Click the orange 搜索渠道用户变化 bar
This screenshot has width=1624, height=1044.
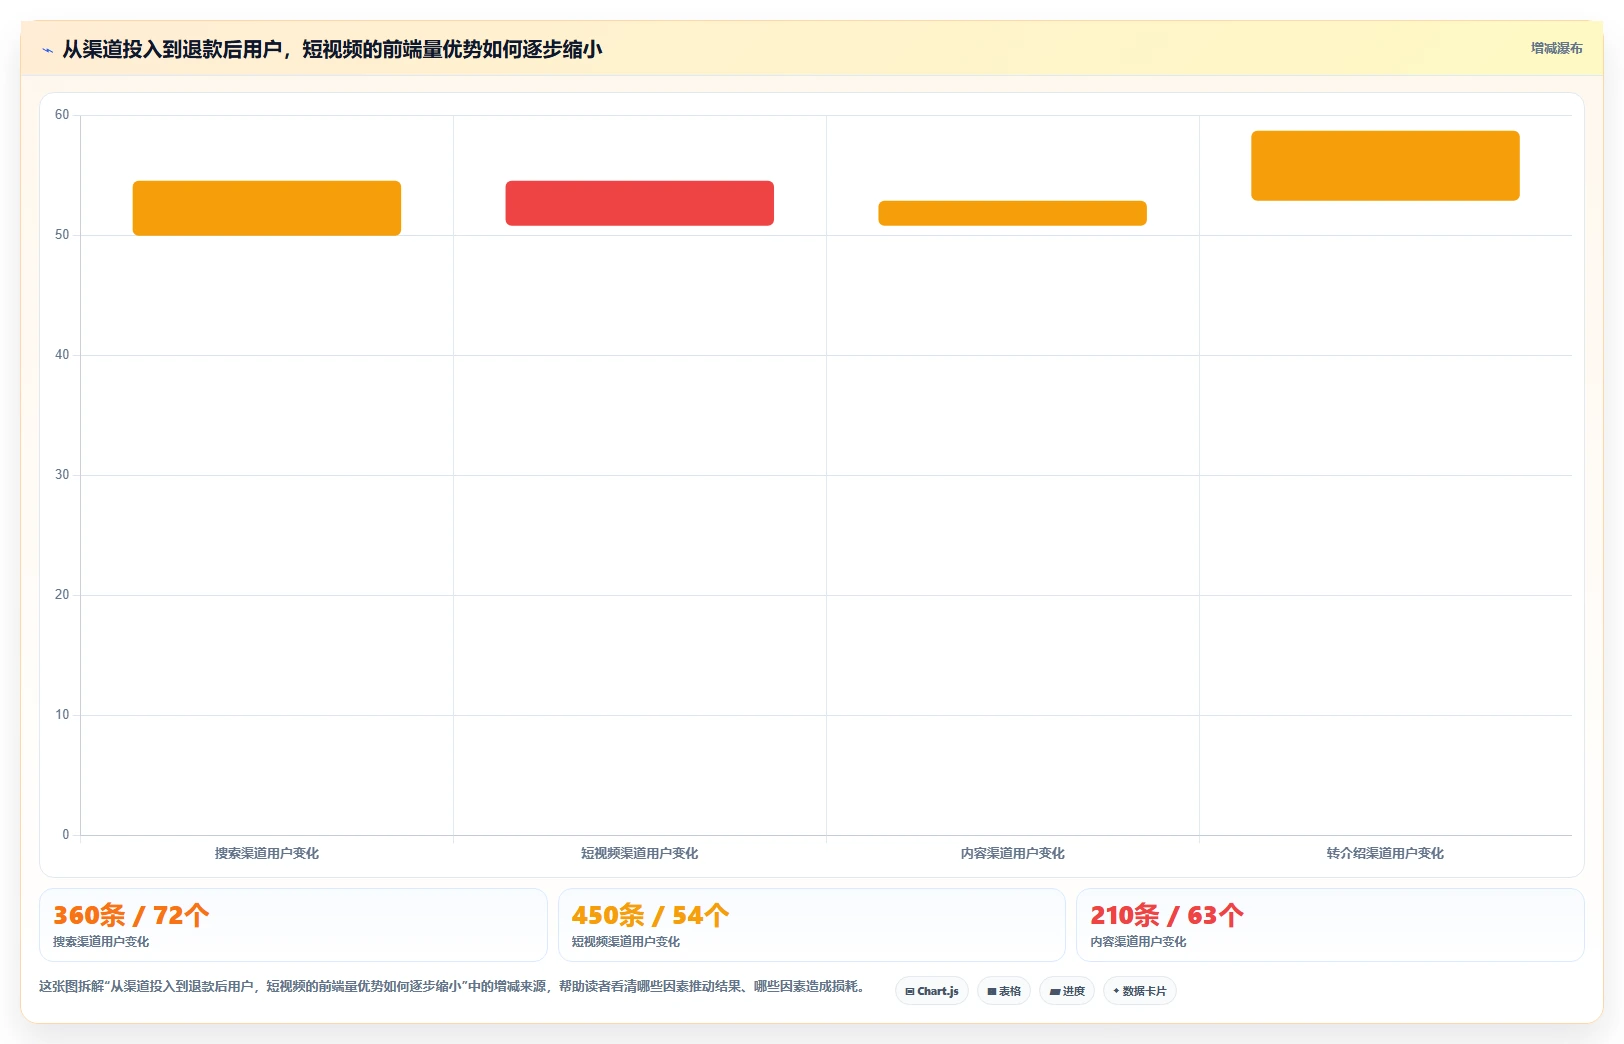tap(267, 208)
